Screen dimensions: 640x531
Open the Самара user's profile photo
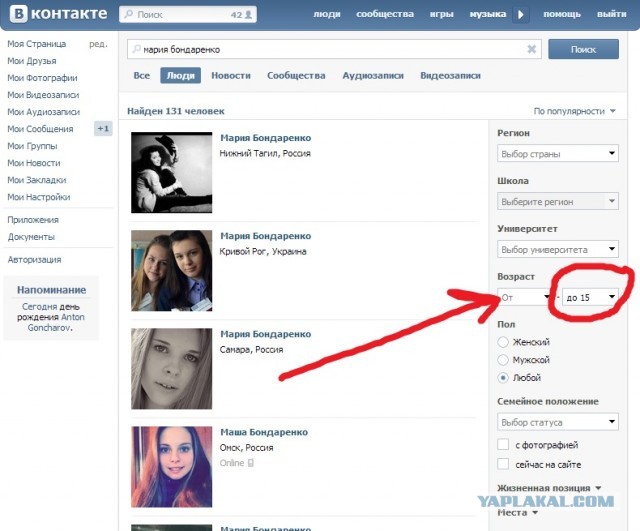pos(171,368)
